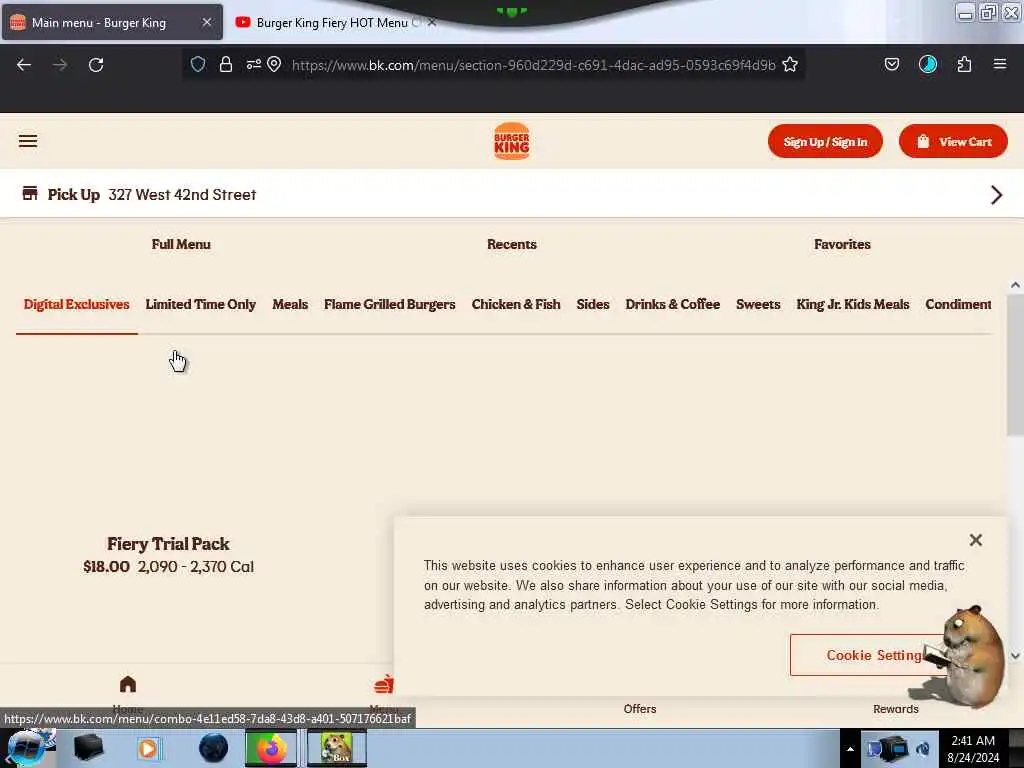Select the Flame Grilled Burgers category
1024x768 pixels.
click(389, 304)
